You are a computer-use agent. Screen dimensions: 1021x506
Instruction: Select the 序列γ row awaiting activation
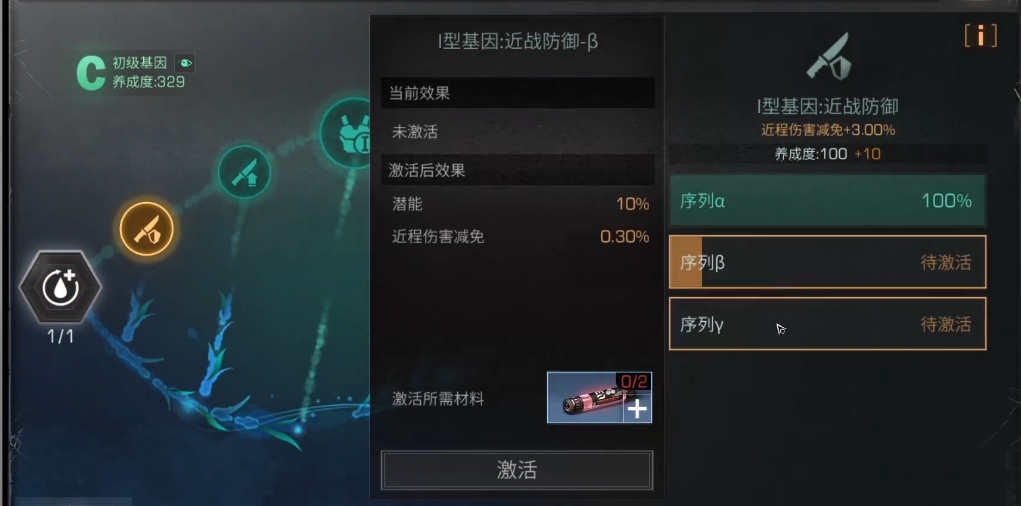828,324
